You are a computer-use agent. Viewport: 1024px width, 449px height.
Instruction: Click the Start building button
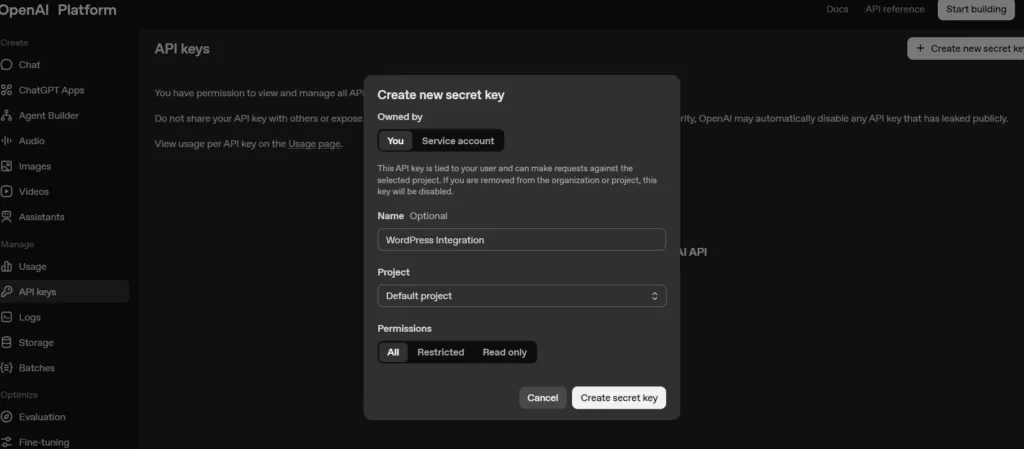click(x=976, y=9)
